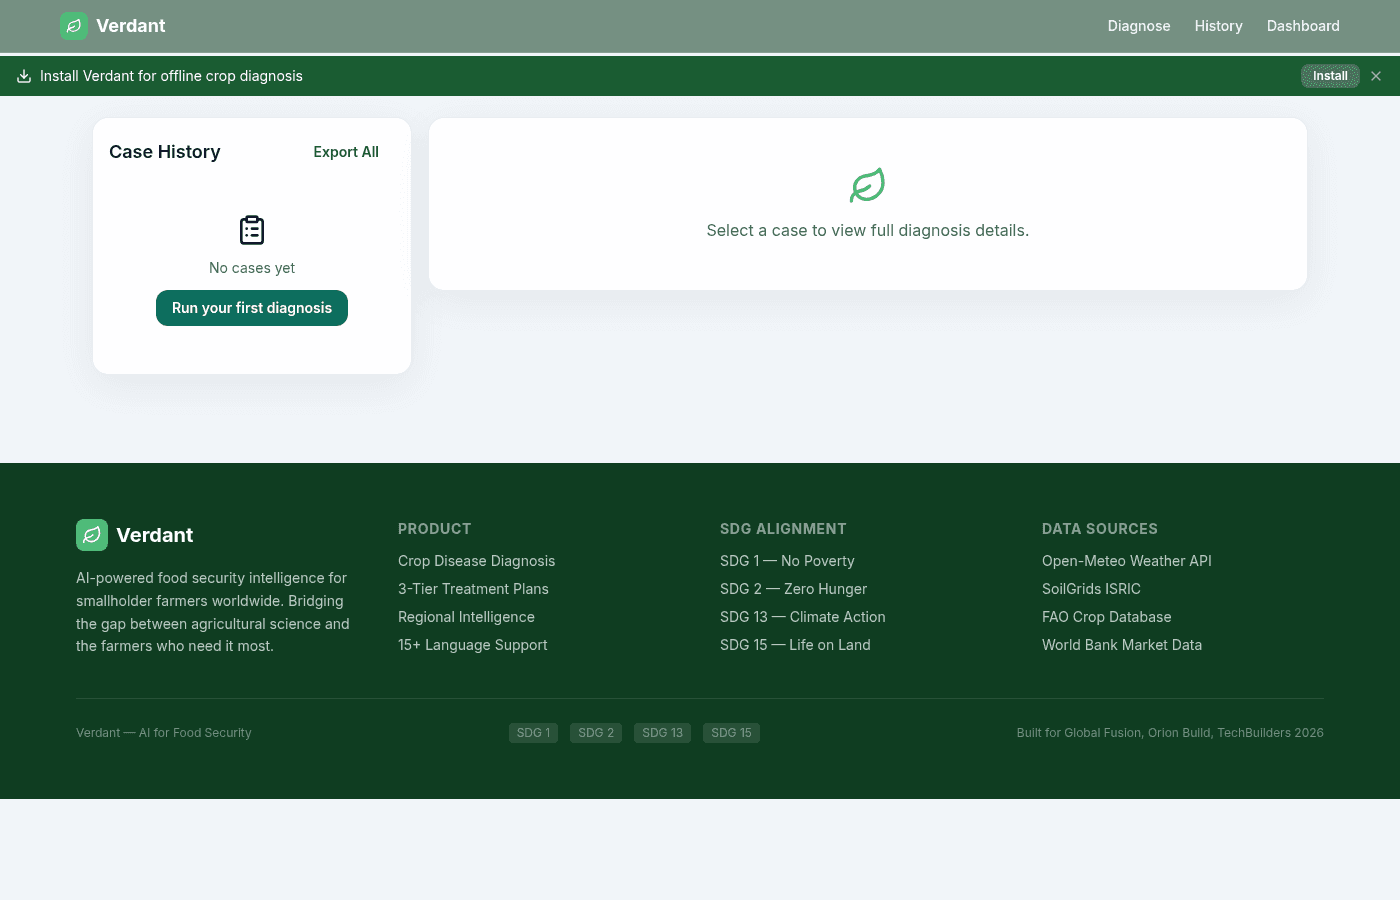Viewport: 1400px width, 900px height.
Task: Open World Bank Market Data link
Action: 1121,645
